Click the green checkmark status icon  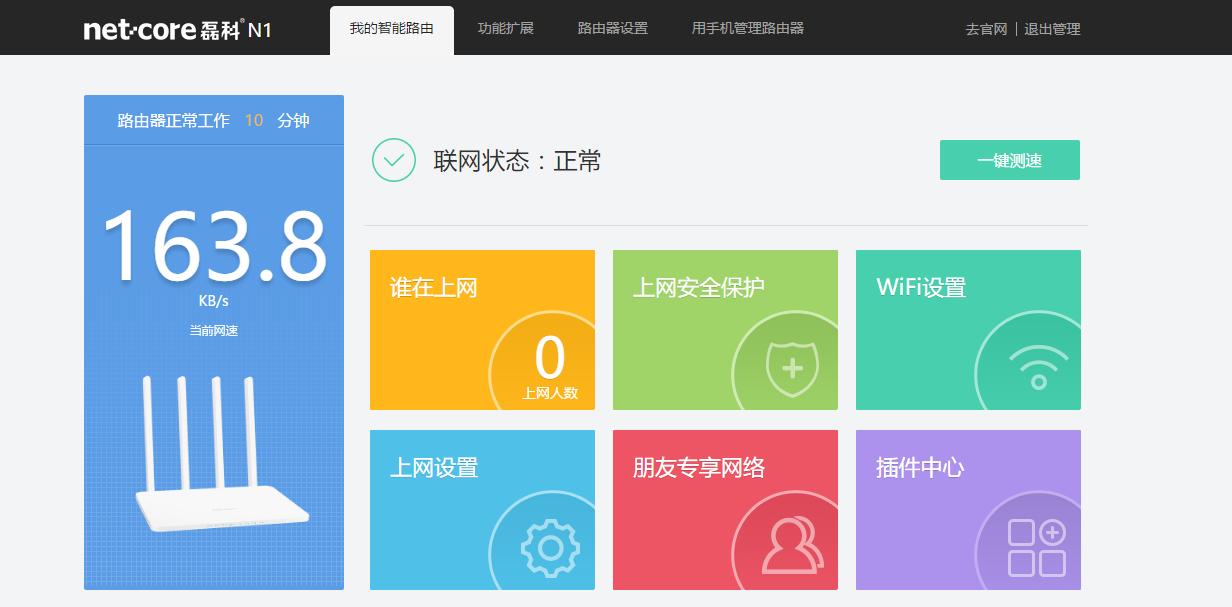pyautogui.click(x=394, y=160)
